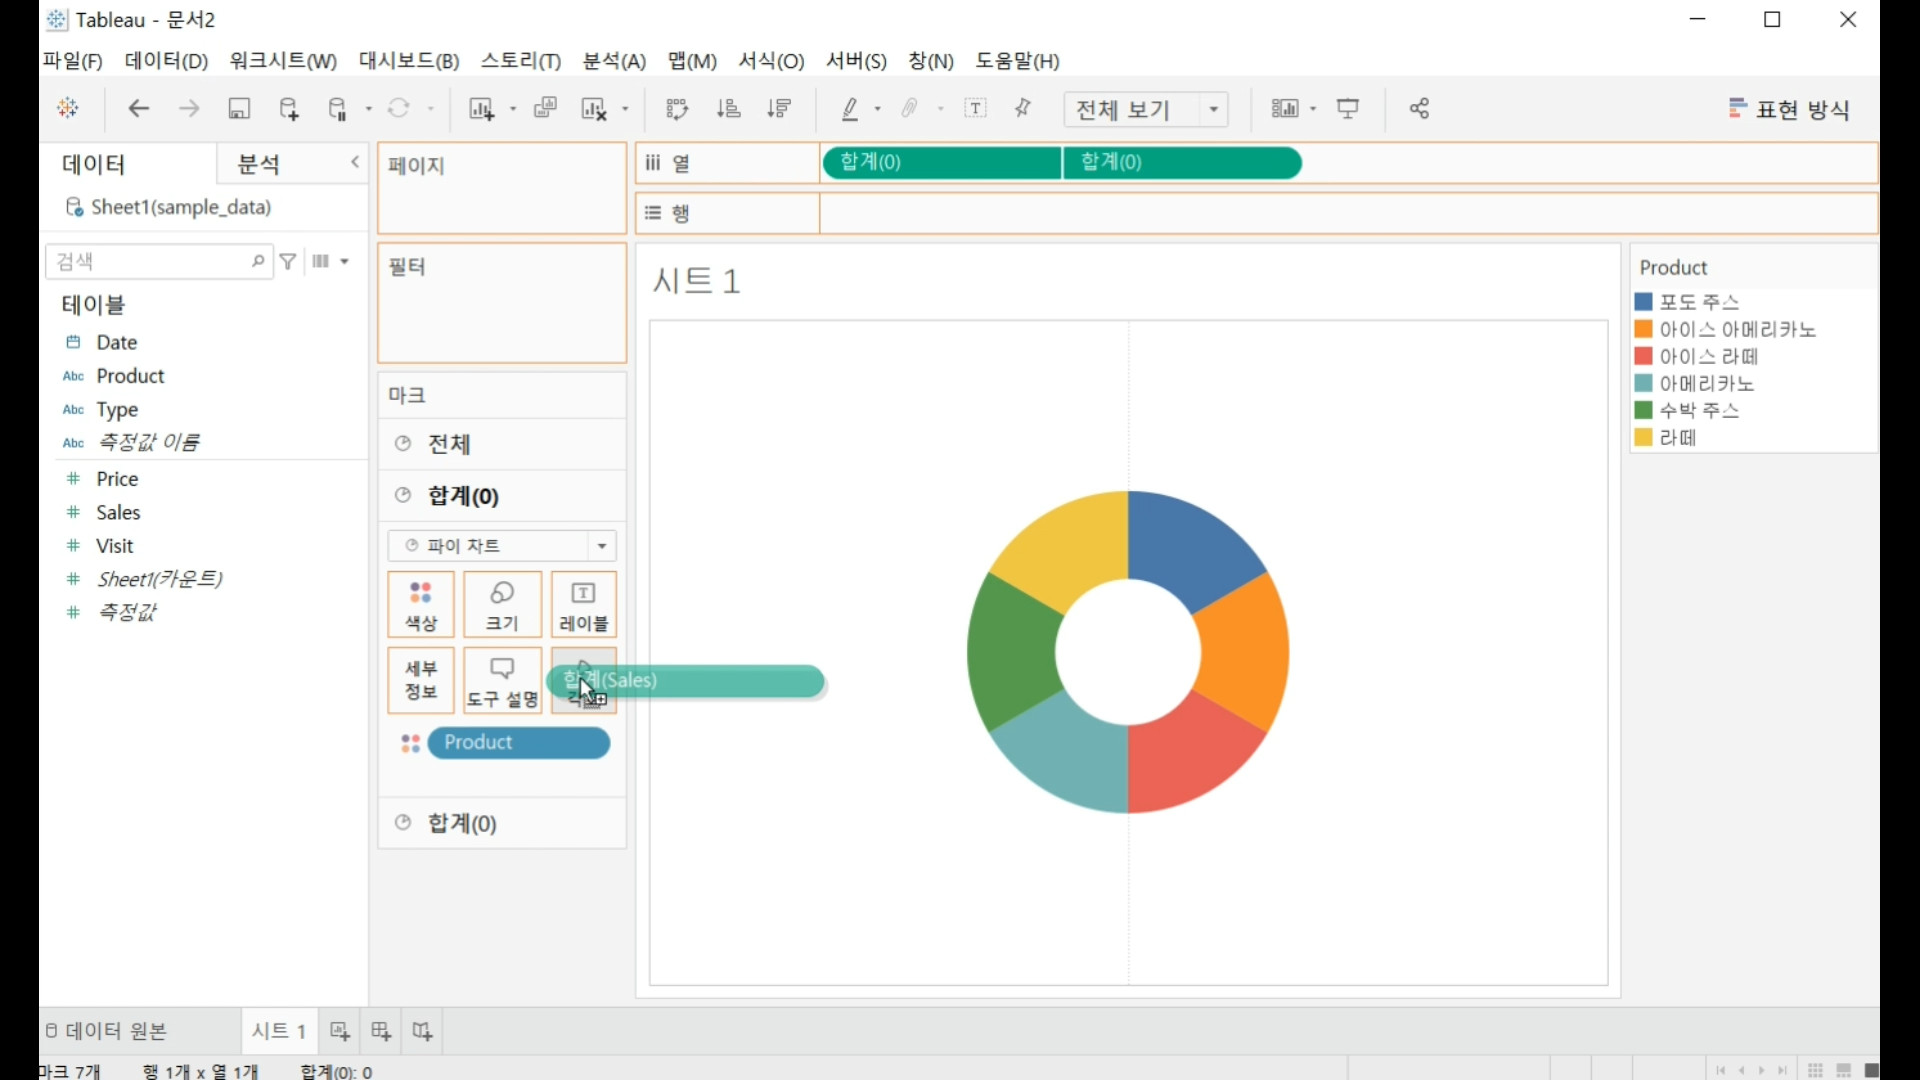Screen dimensions: 1920x1080
Task: Click the swap rows and columns icon
Action: coord(677,109)
